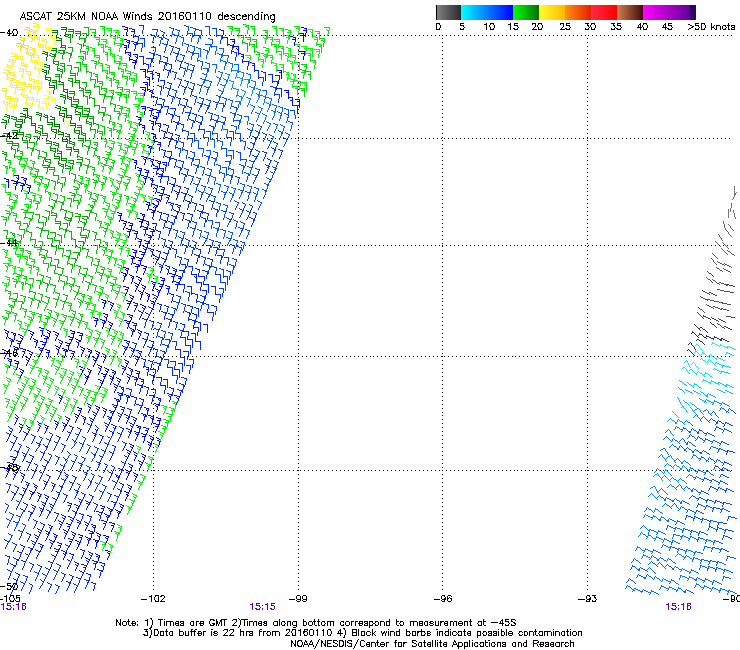The width and height of the screenshot is (740, 650).
Task: Click the orange 25-30 knots legend segment
Action: [578, 12]
